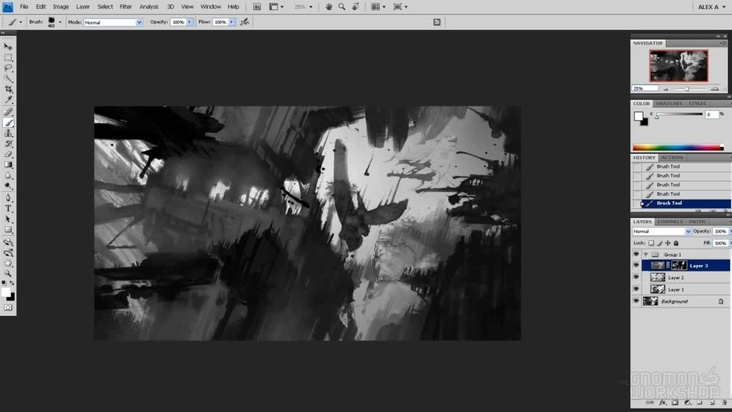Open the Brush preset picker dropdown

tap(54, 21)
